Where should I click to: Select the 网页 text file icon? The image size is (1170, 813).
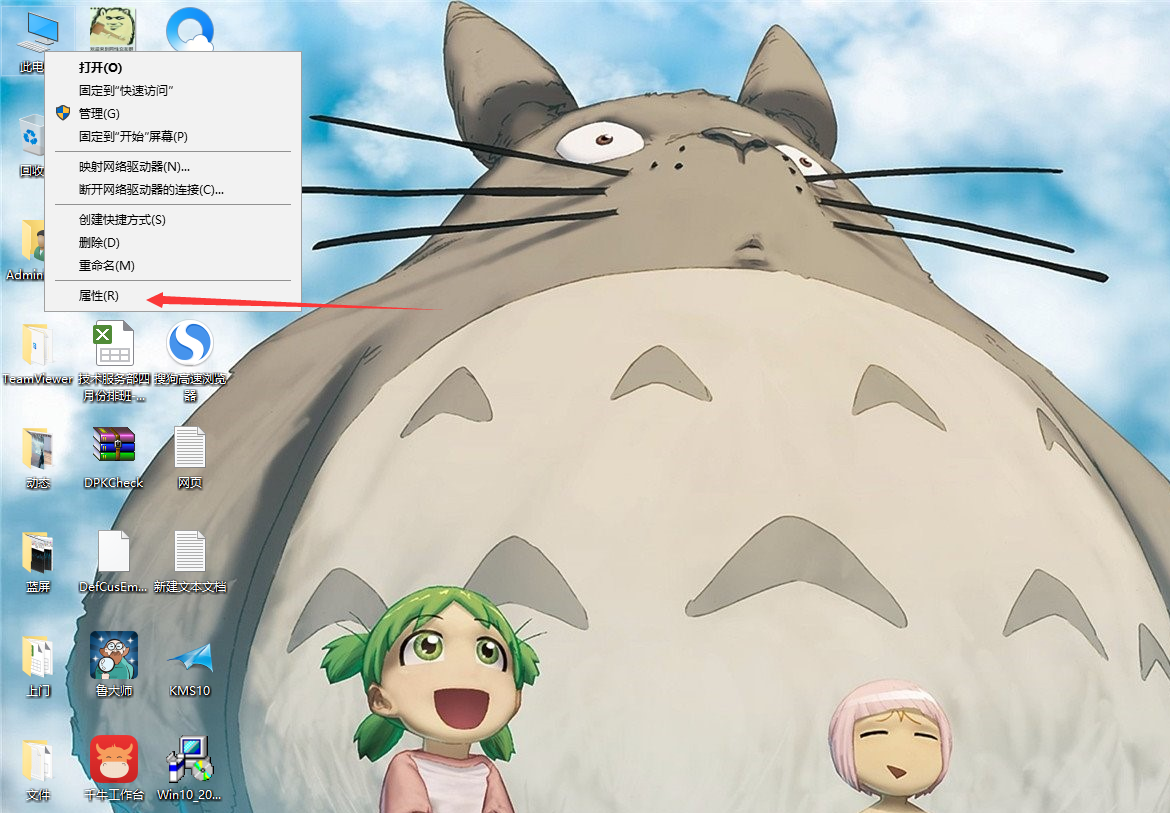point(190,448)
